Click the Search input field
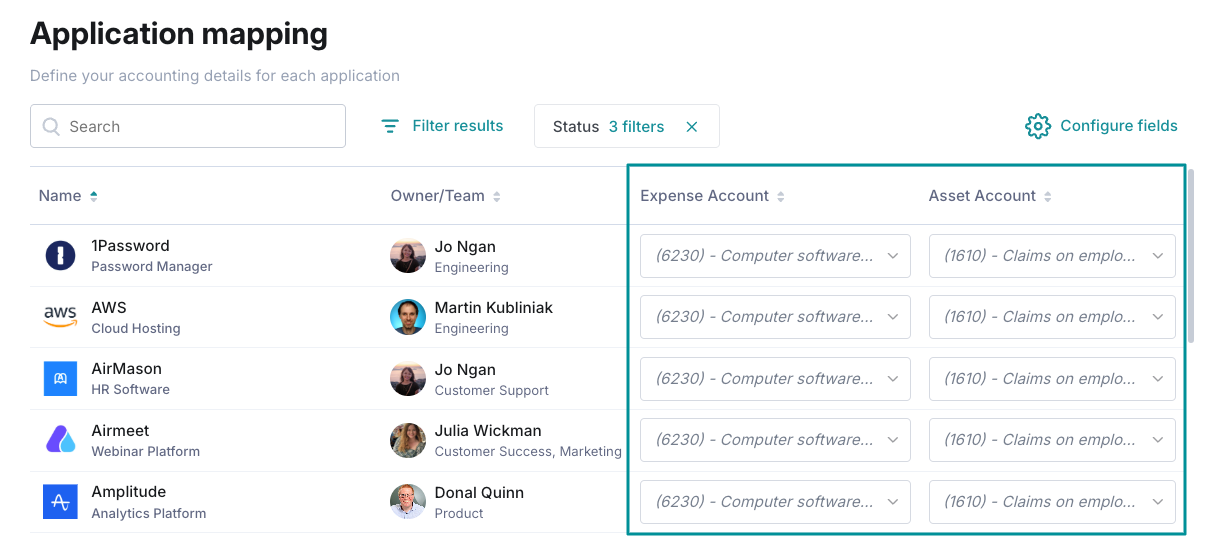This screenshot has width=1218, height=537. (x=188, y=127)
